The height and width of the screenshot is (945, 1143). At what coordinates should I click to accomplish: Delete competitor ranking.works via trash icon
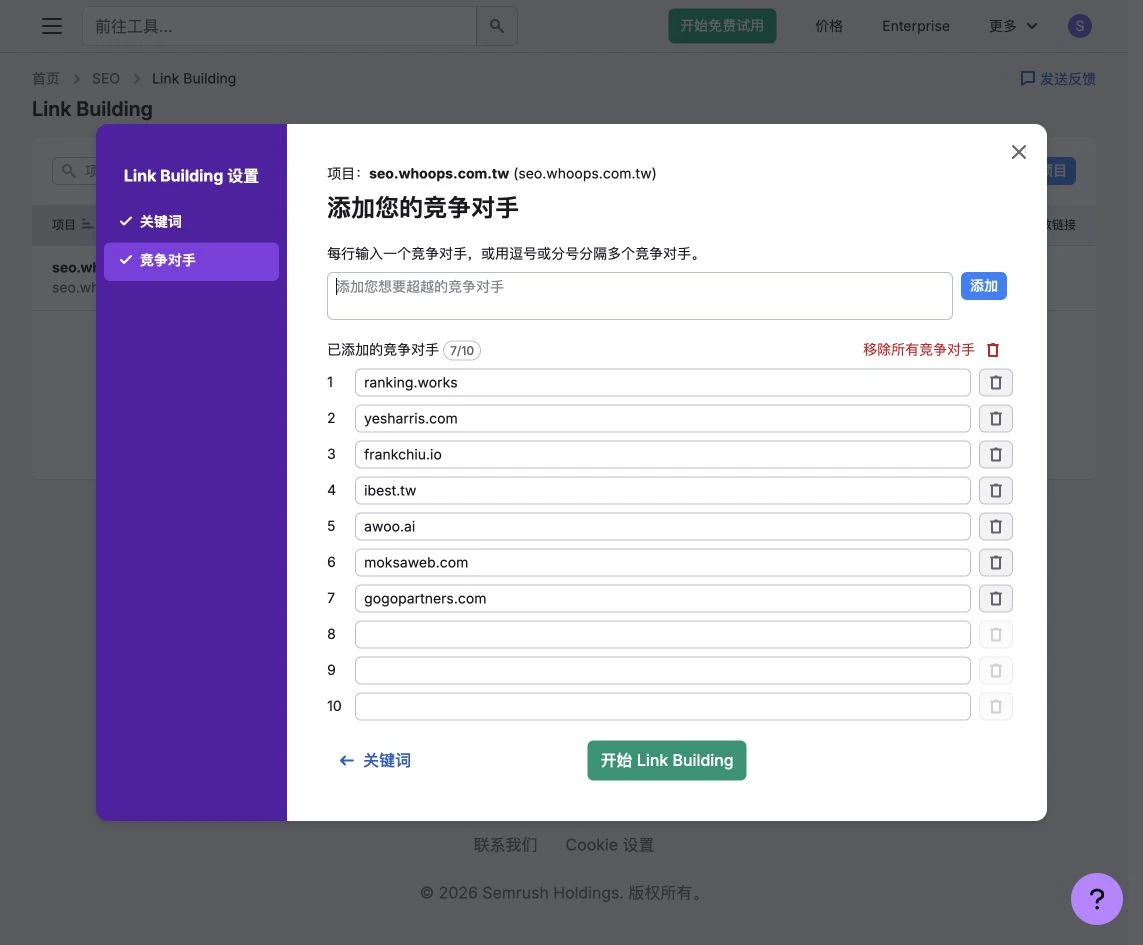tap(995, 383)
